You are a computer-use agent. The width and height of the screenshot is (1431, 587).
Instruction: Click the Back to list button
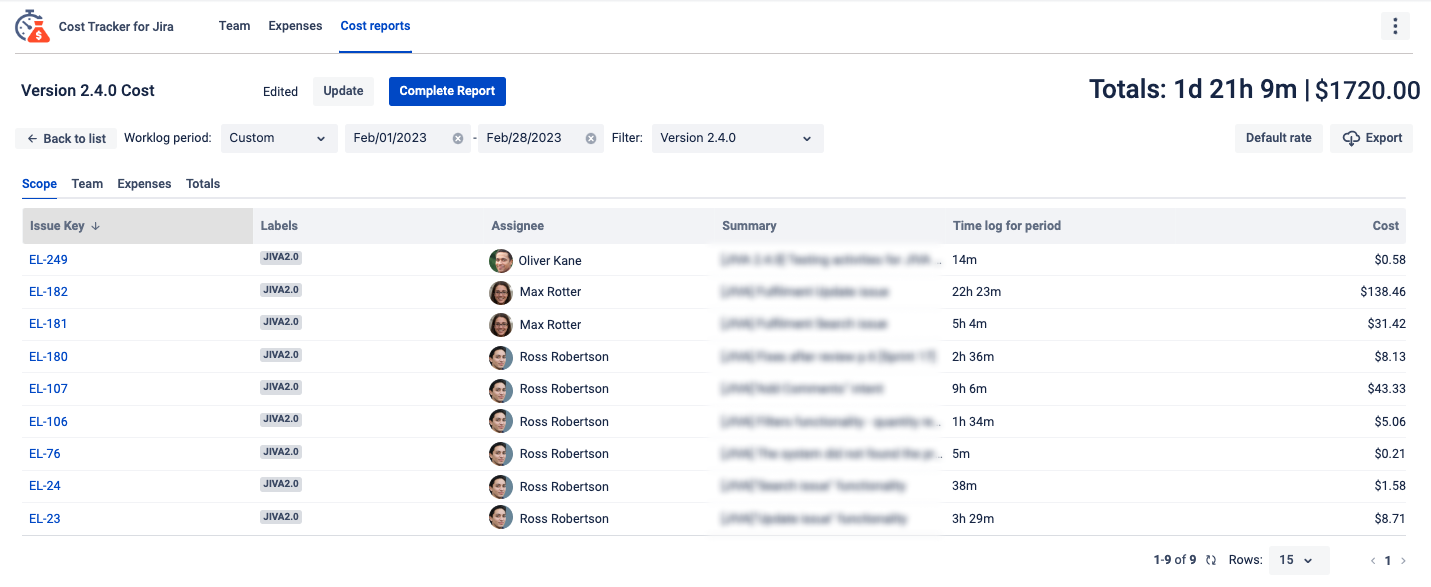[66, 139]
